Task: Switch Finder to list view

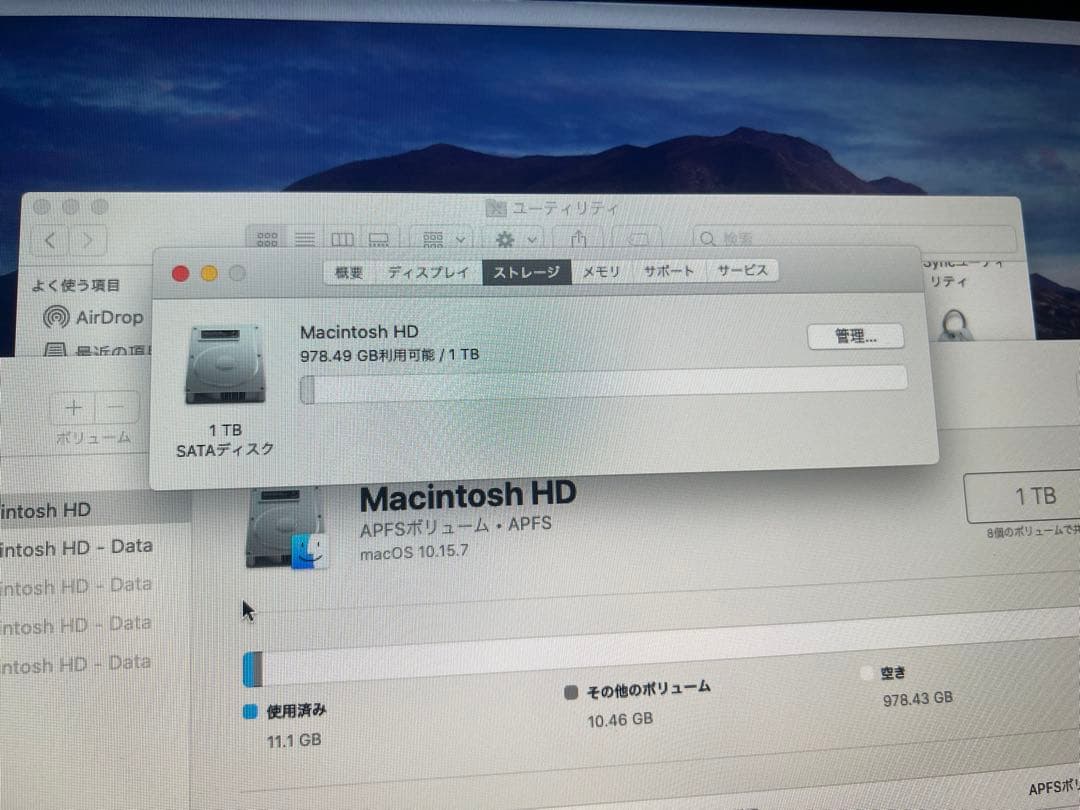Action: pyautogui.click(x=305, y=238)
